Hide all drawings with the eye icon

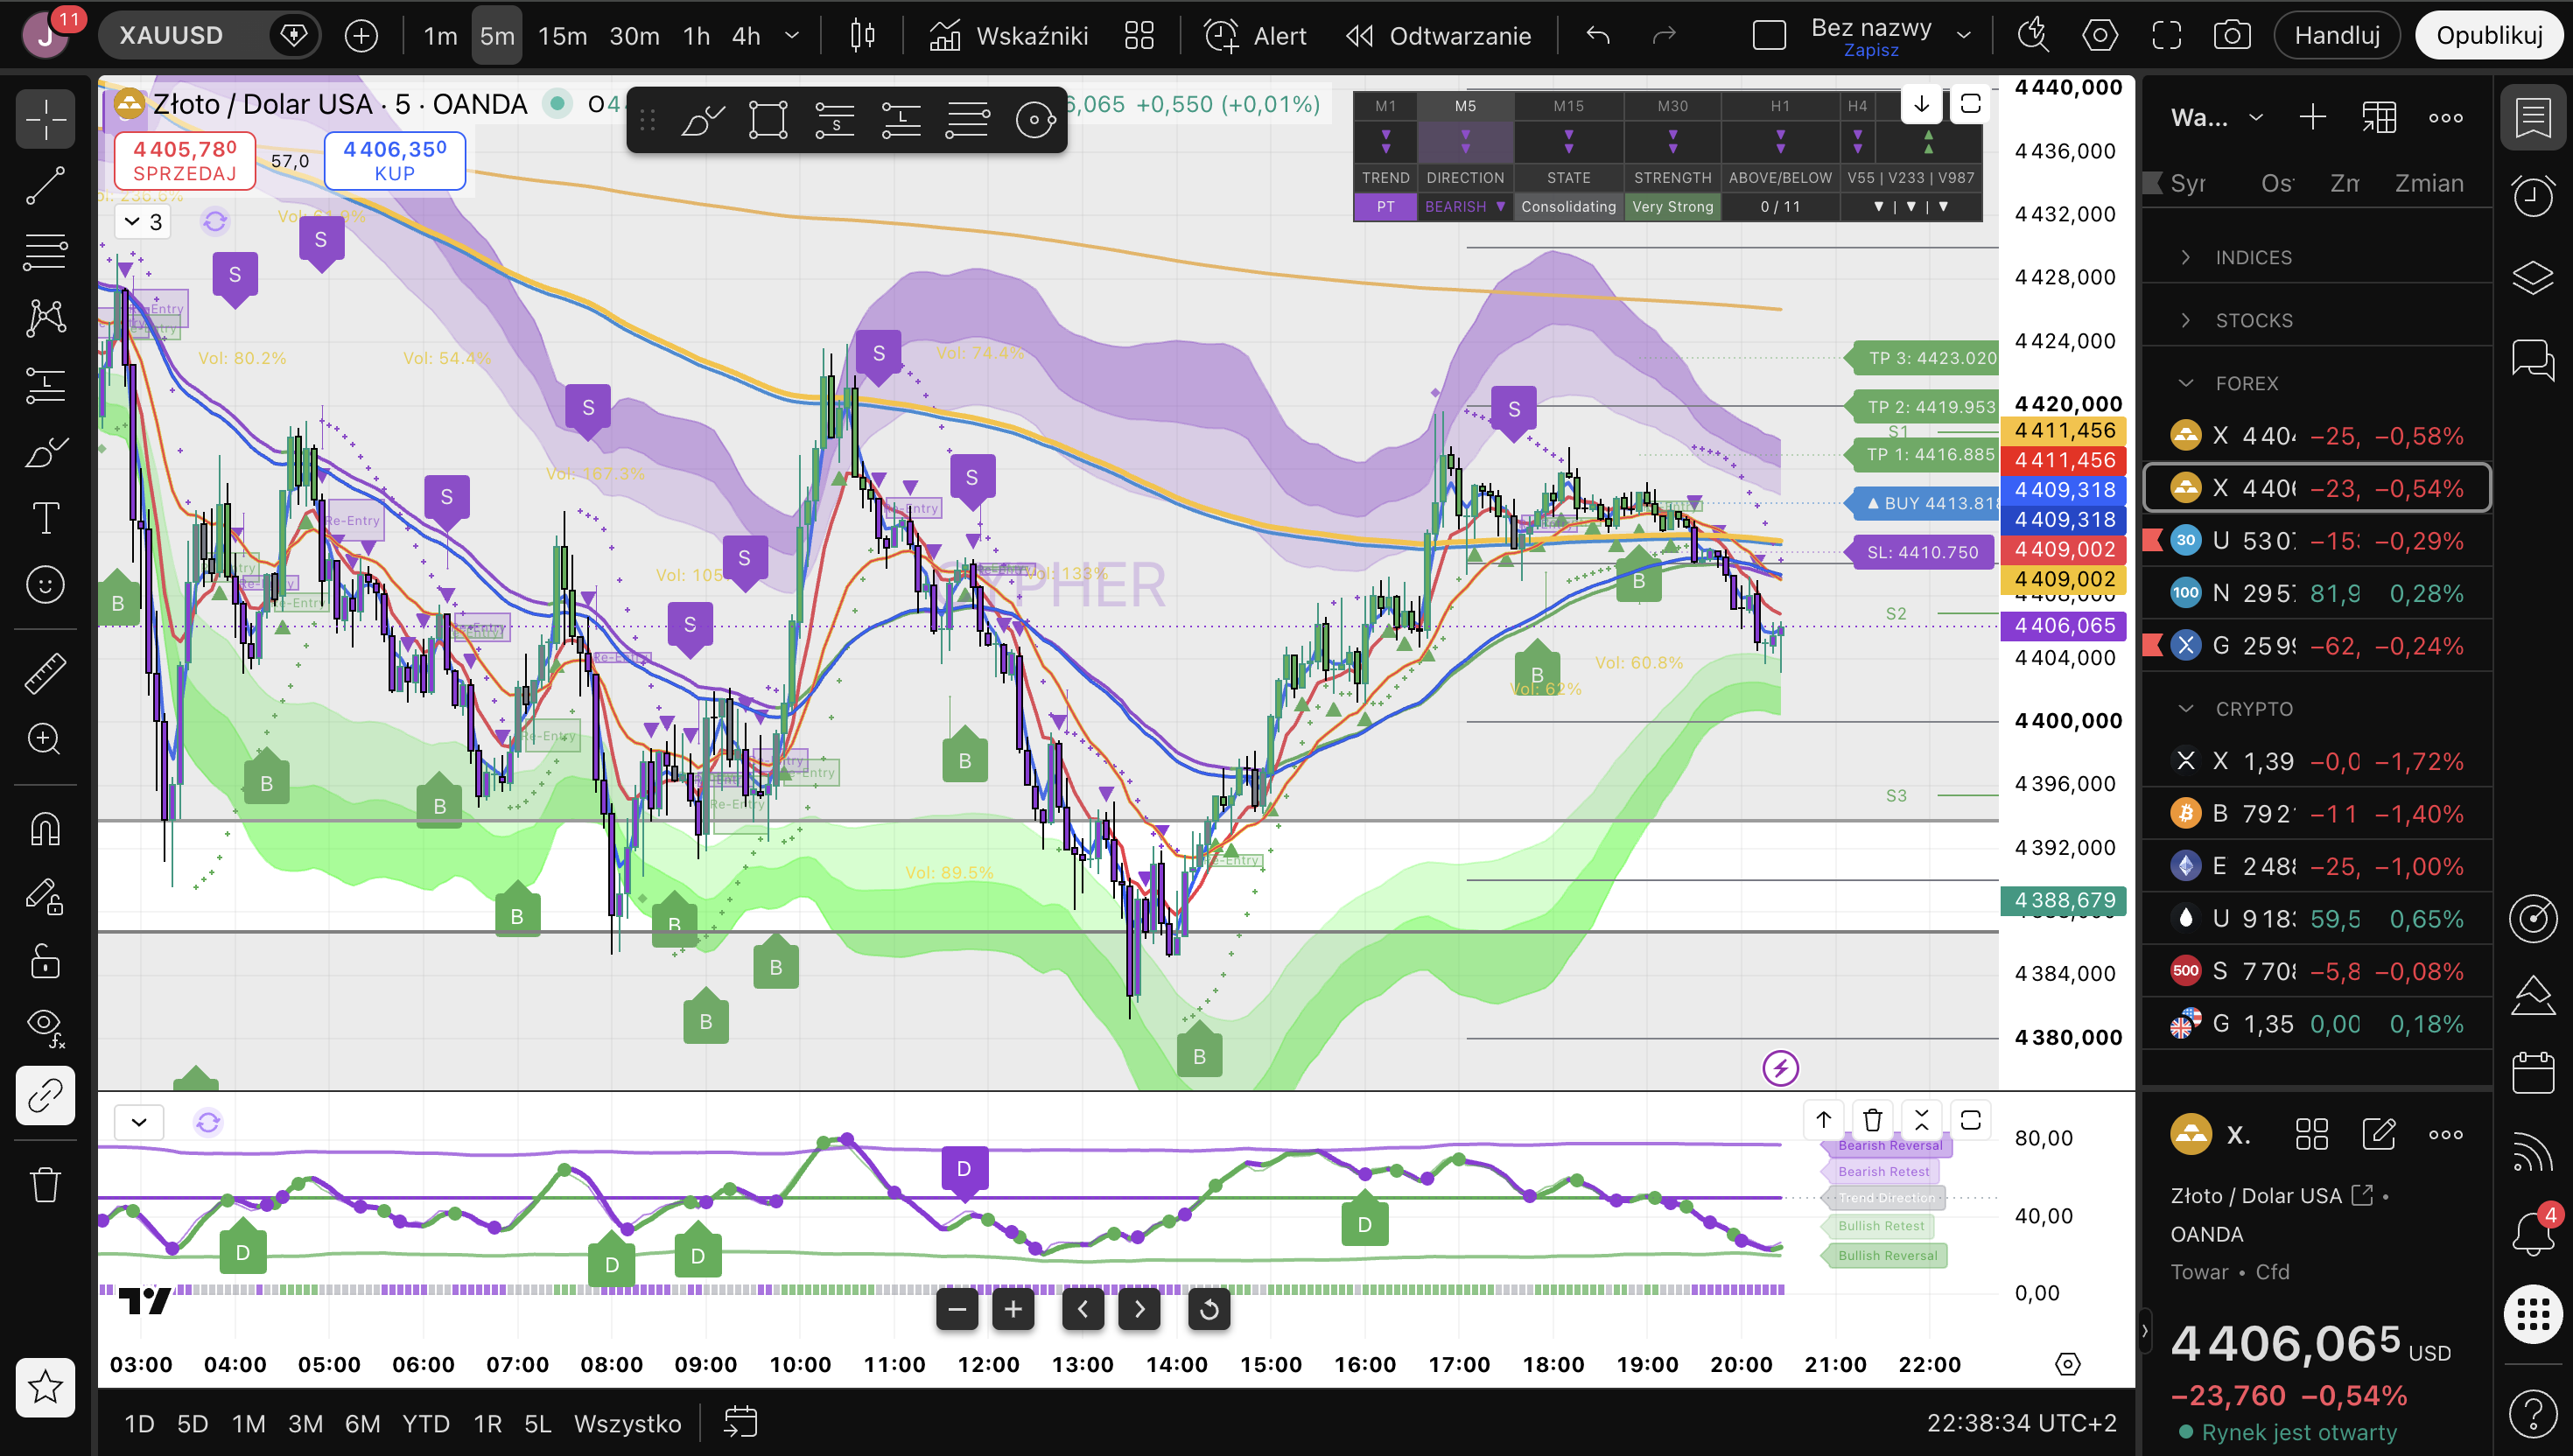pos(45,1026)
